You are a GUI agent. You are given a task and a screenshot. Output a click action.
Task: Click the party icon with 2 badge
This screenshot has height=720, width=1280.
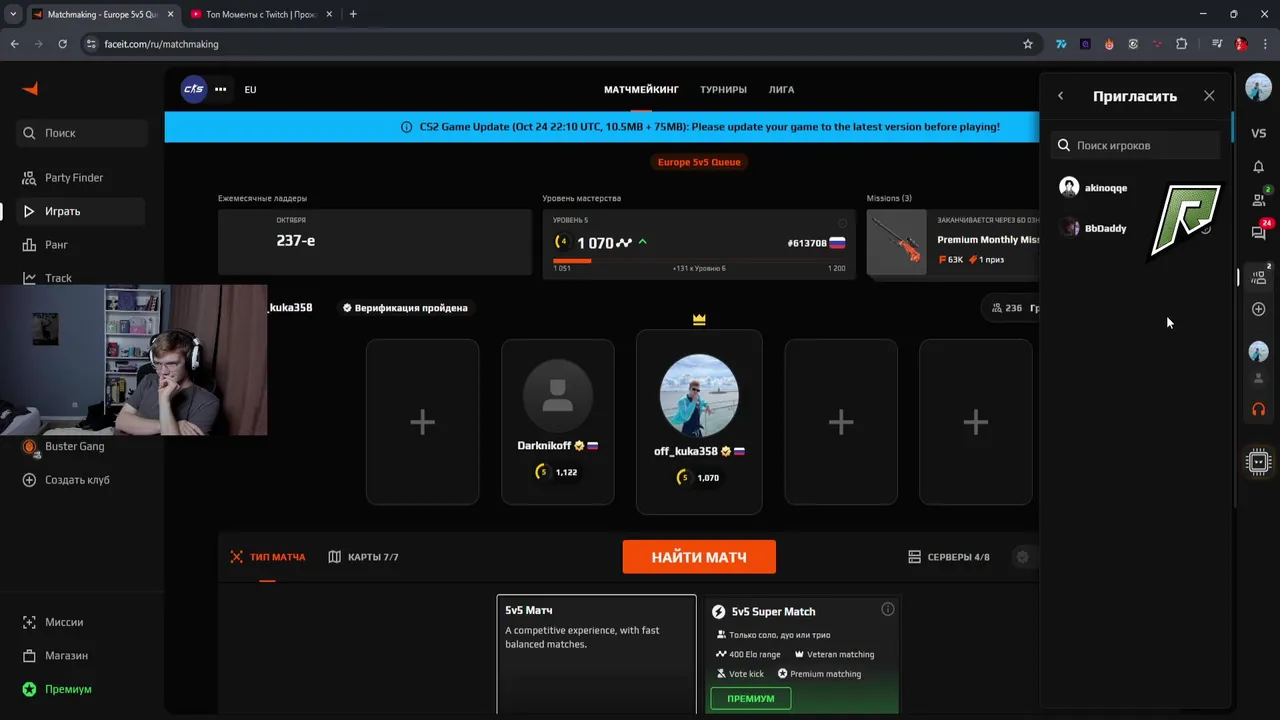click(1260, 276)
